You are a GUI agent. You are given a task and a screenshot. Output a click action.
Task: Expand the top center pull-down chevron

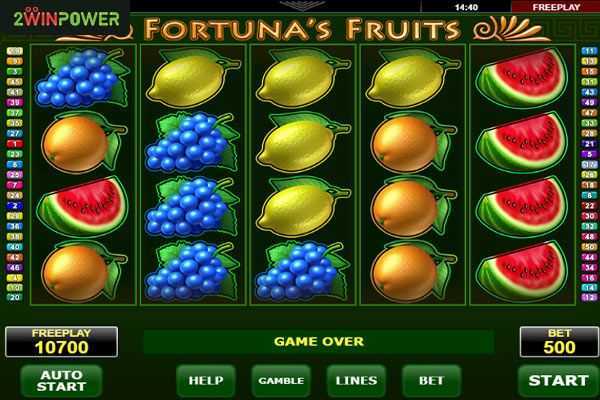coord(302,5)
